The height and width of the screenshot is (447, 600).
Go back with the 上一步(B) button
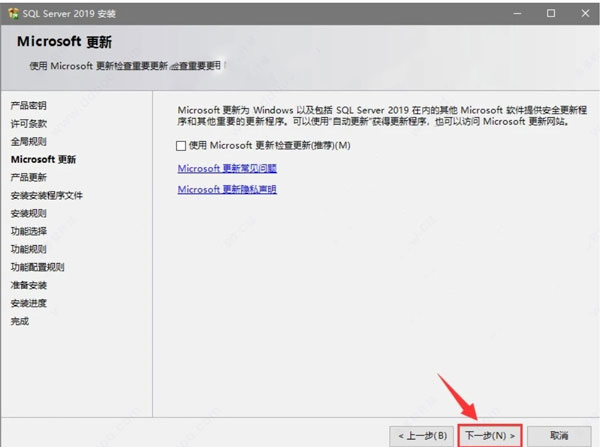pyautogui.click(x=422, y=436)
